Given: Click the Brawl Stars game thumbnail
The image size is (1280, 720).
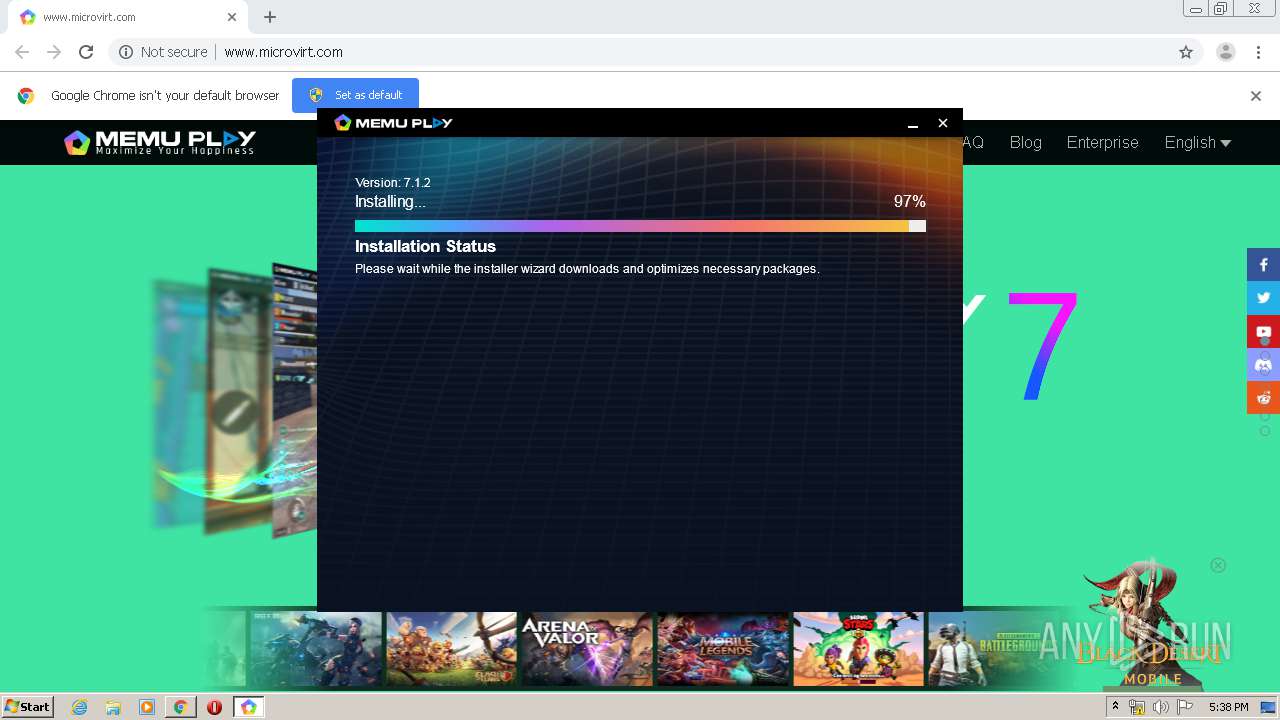Looking at the screenshot, I should coord(858,649).
